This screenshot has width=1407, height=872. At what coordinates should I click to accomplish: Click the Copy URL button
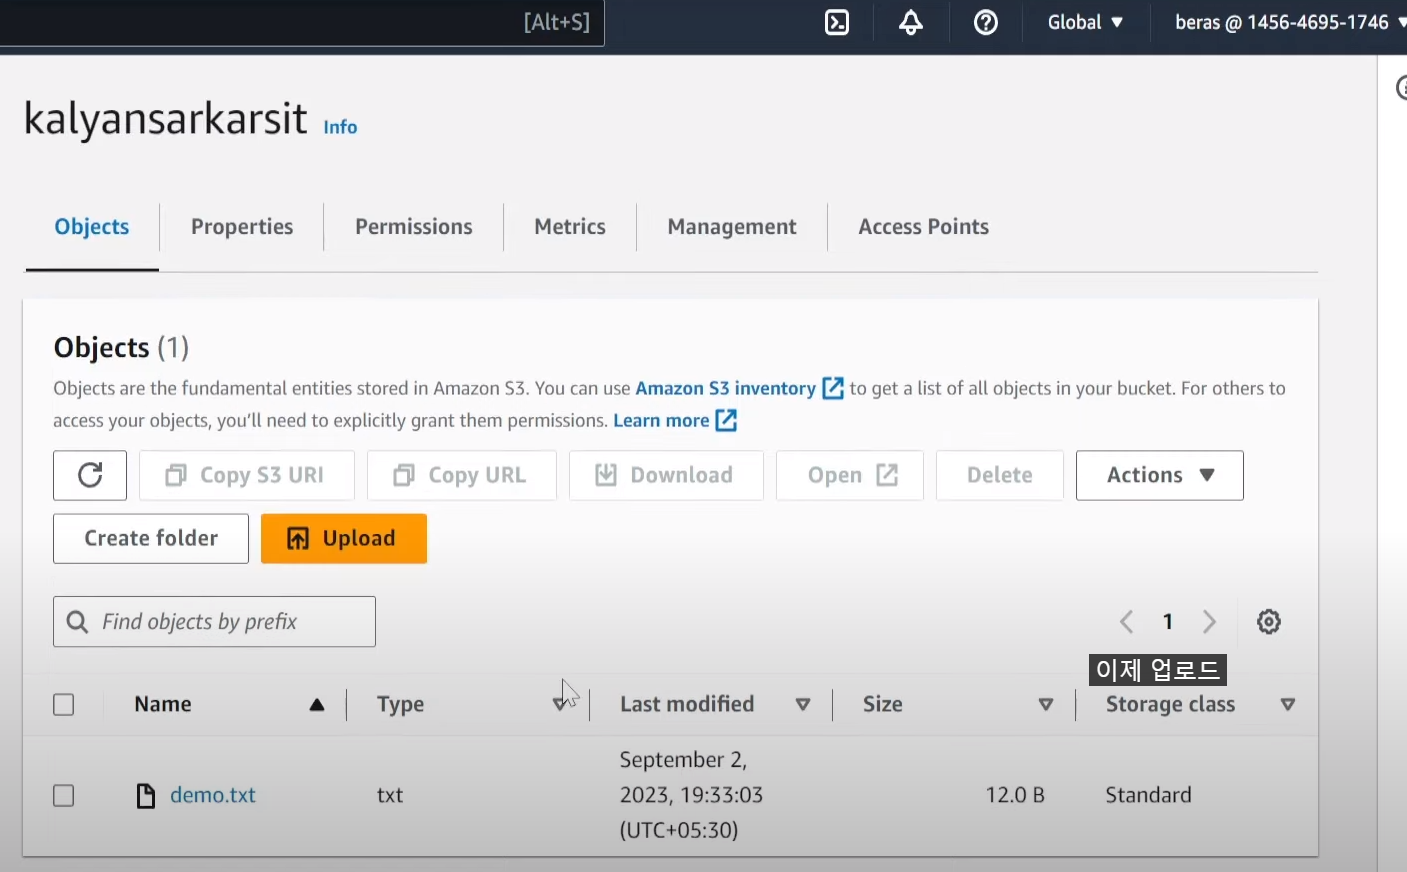pyautogui.click(x=462, y=475)
